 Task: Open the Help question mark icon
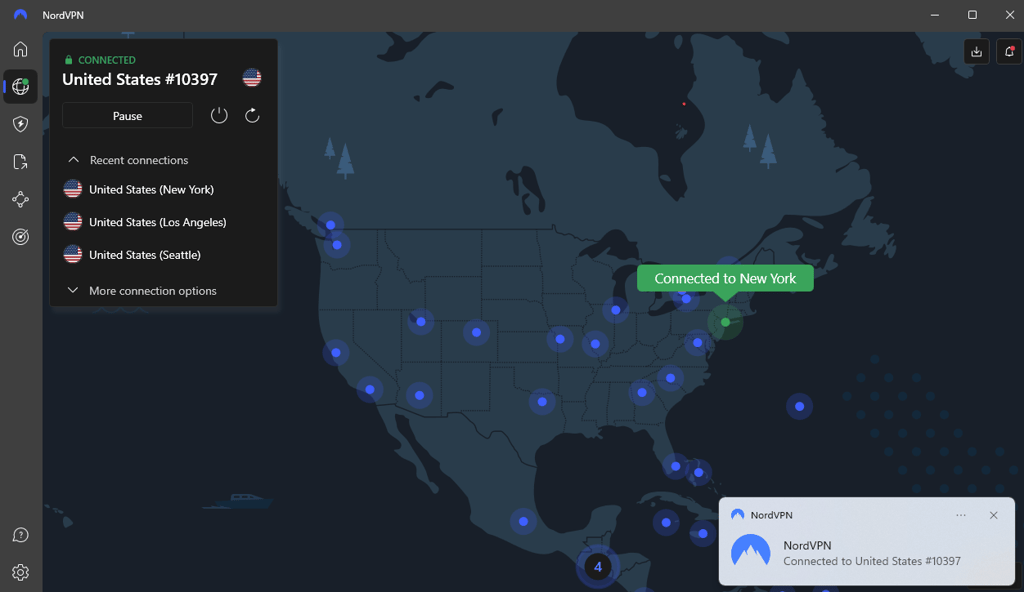(20, 535)
